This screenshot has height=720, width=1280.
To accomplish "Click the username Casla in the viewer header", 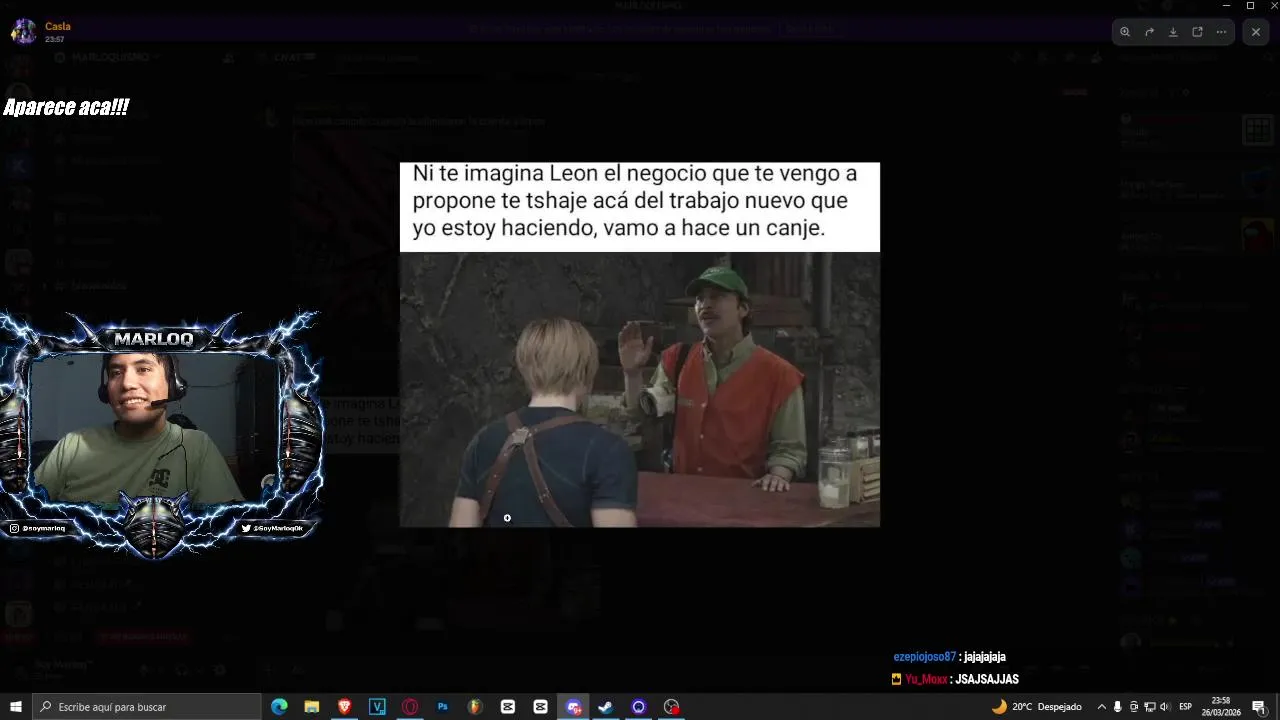I will [58, 26].
